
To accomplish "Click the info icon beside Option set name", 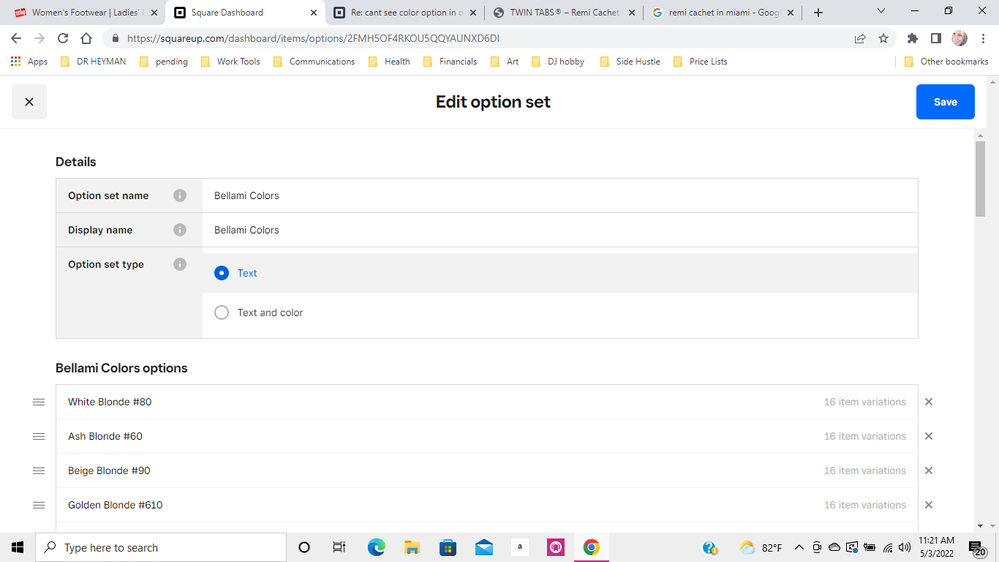I will point(180,196).
